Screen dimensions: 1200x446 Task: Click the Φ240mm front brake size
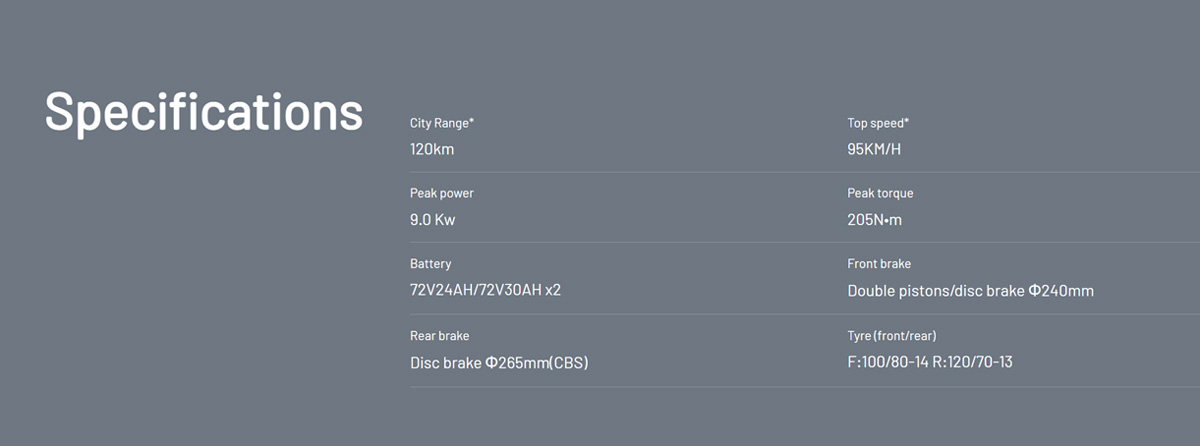pyautogui.click(x=1061, y=291)
